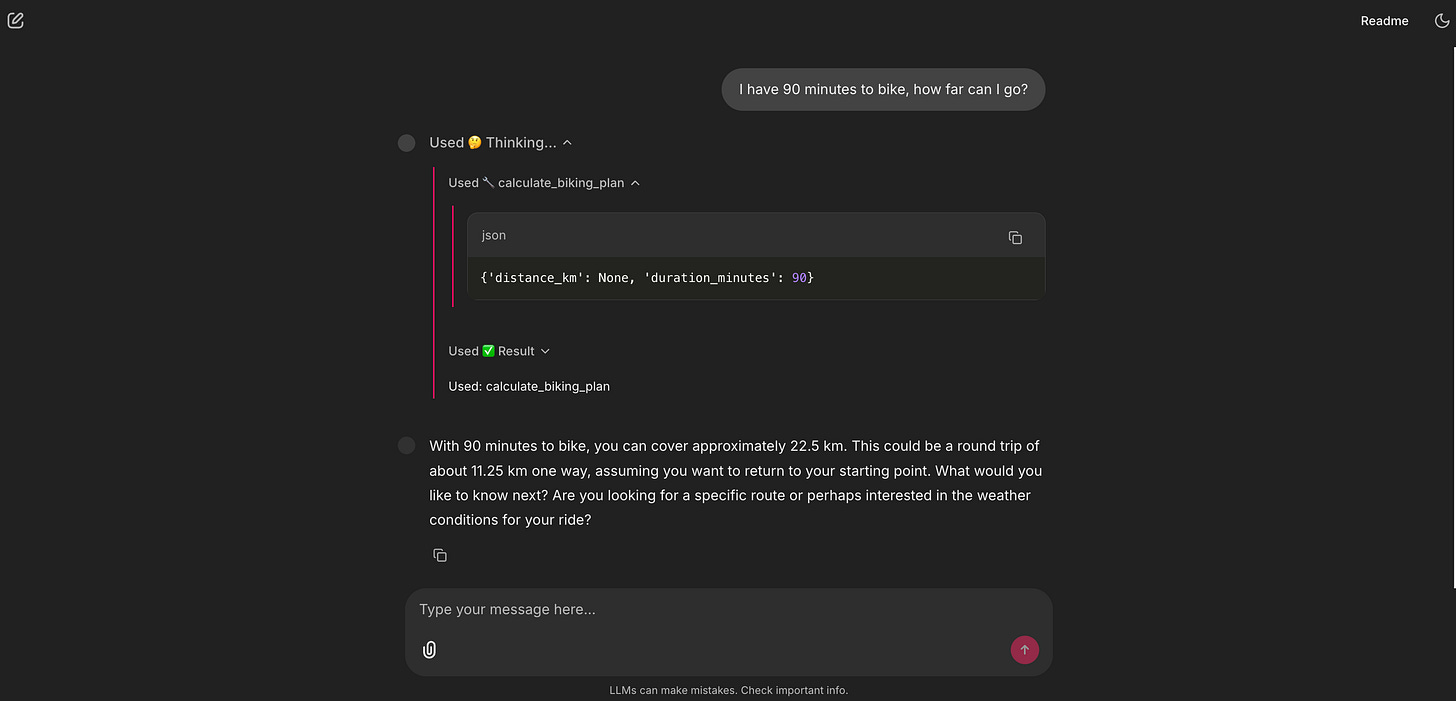Screen dimensions: 1456x701
Task: Click the thinking-face emoji in the Thinking label
Action: 474,142
